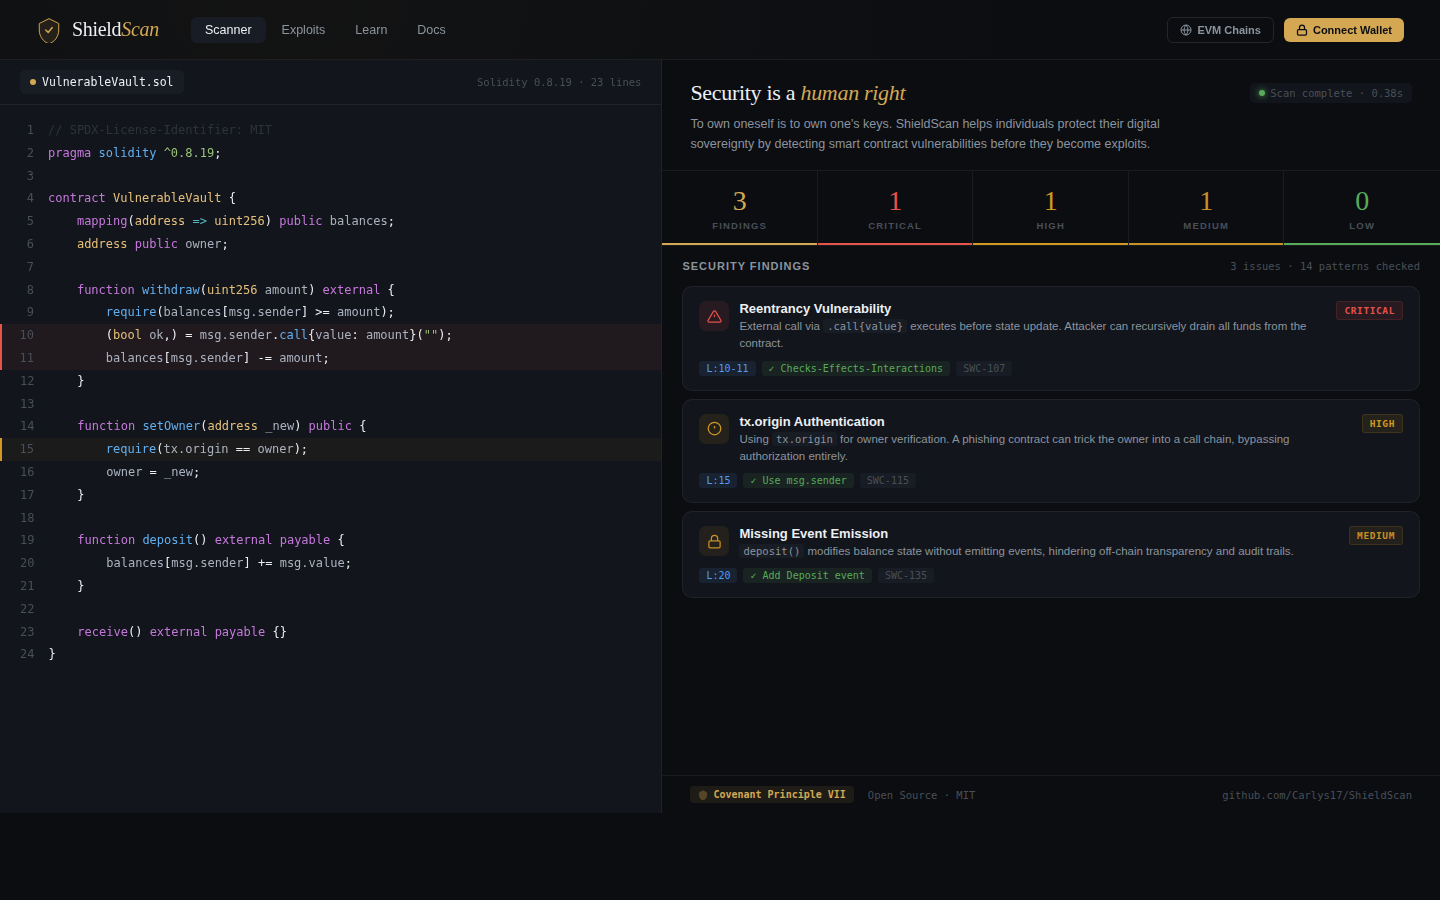Click the CRITICAL severity badge
Screen dimensions: 1440x900
point(1369,311)
